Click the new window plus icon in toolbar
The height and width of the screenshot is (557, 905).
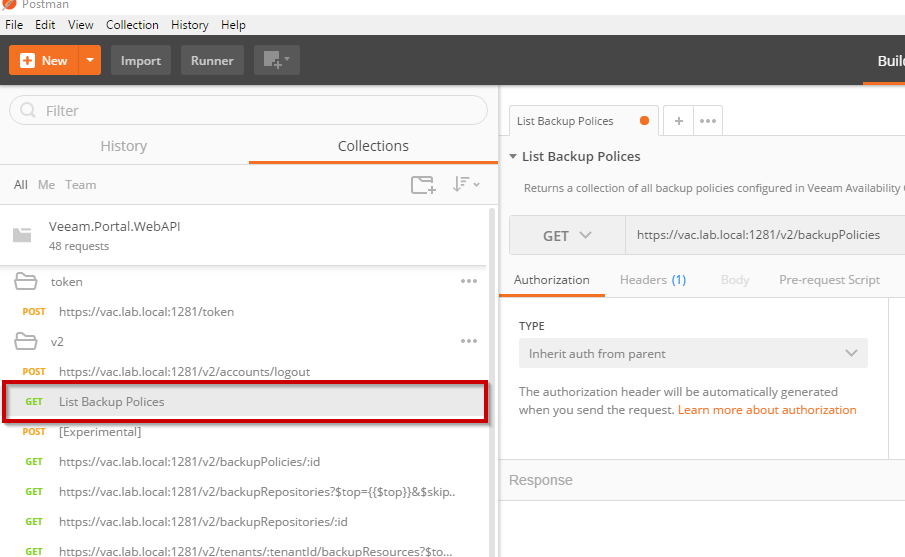point(276,60)
